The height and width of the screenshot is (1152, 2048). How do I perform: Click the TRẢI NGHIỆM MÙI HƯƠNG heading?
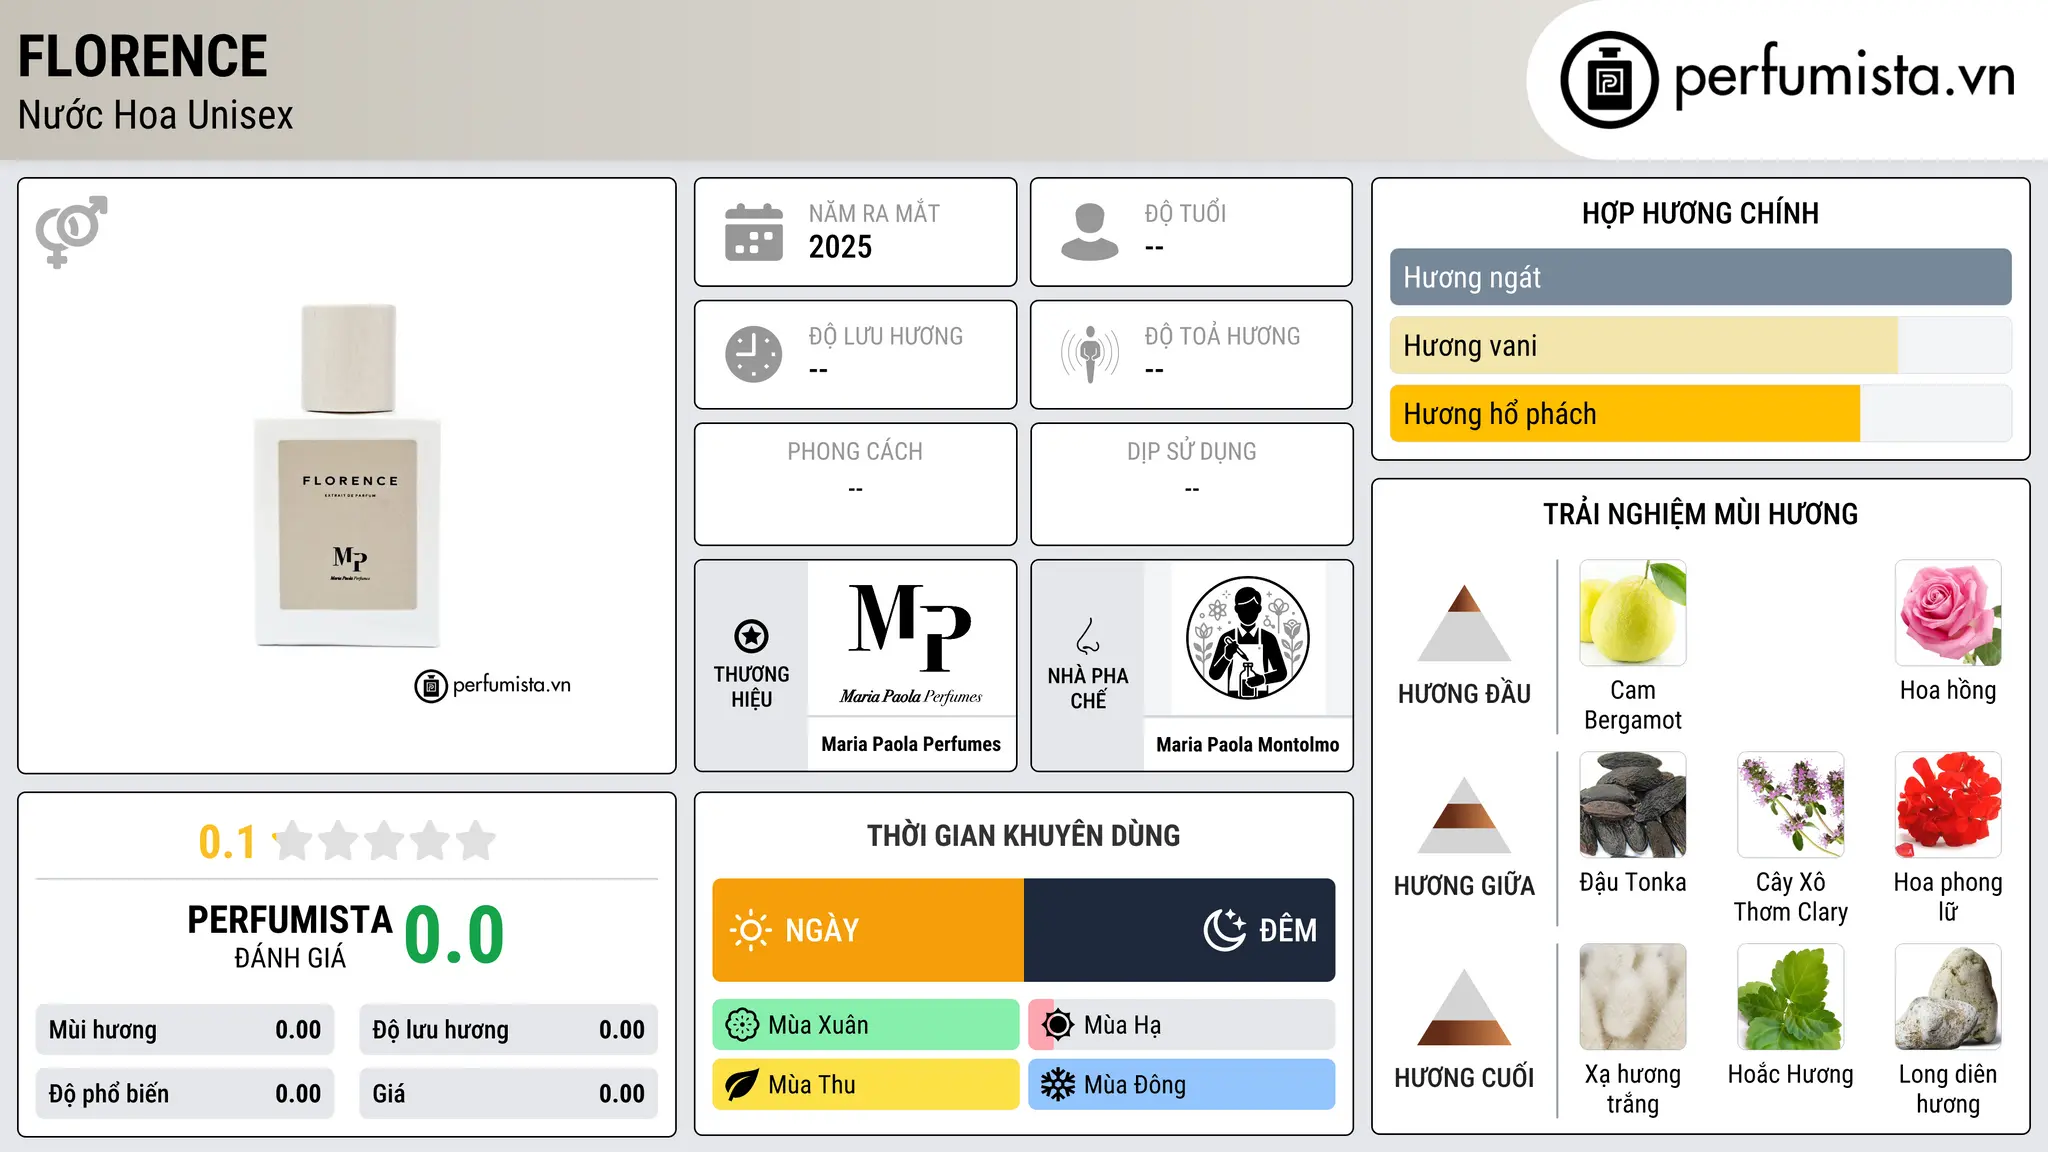[1700, 514]
